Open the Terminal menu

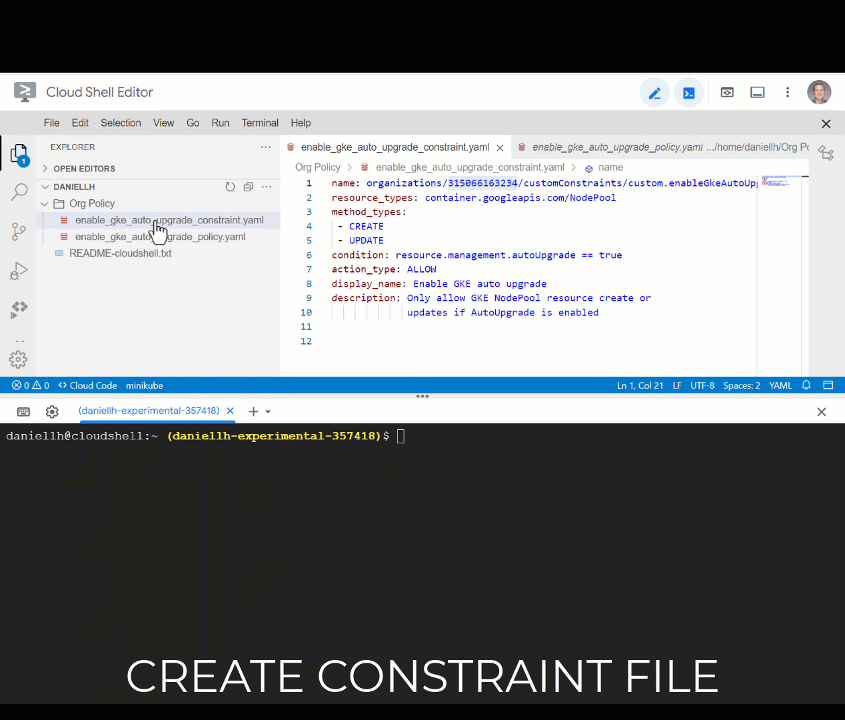coord(259,122)
